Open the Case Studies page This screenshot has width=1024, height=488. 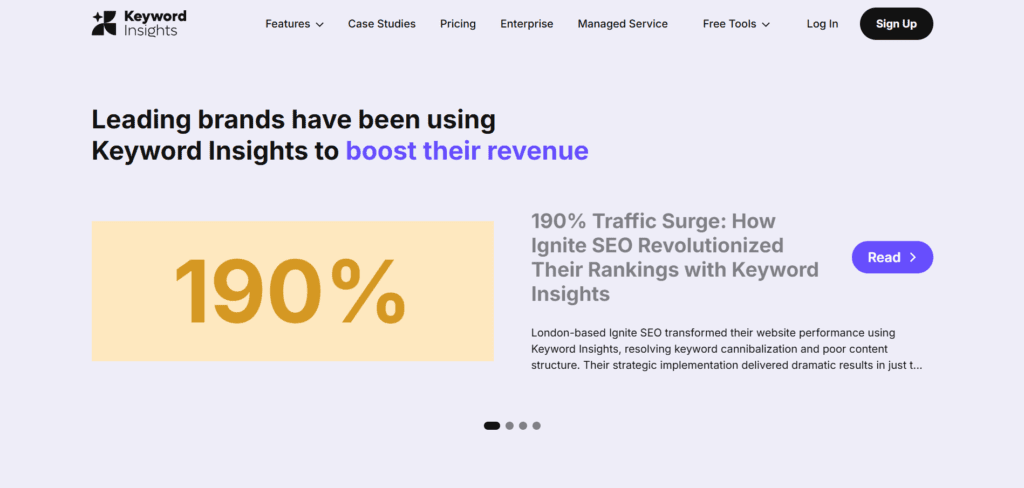pyautogui.click(x=381, y=24)
